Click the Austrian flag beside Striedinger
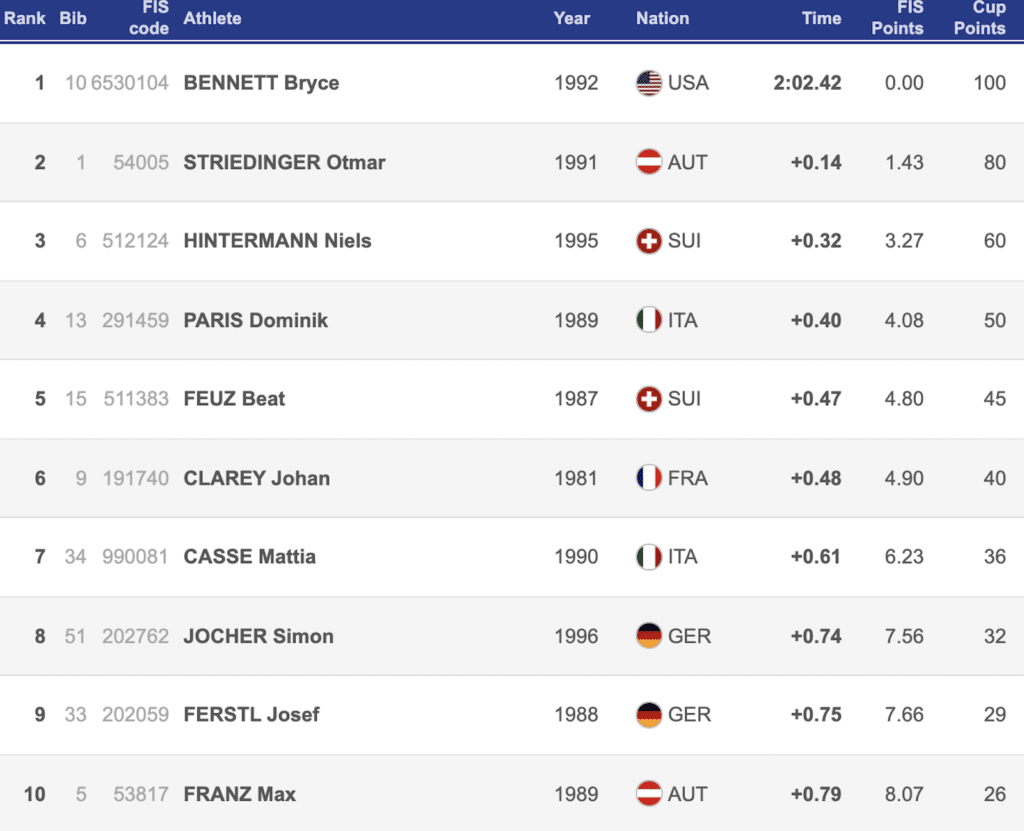This screenshot has width=1024, height=831. coord(649,162)
